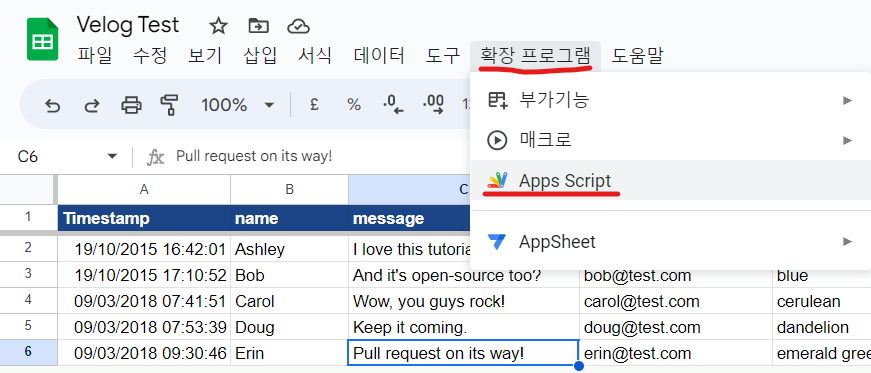Choose Apps Script from the menu
871x373 pixels.
point(670,180)
